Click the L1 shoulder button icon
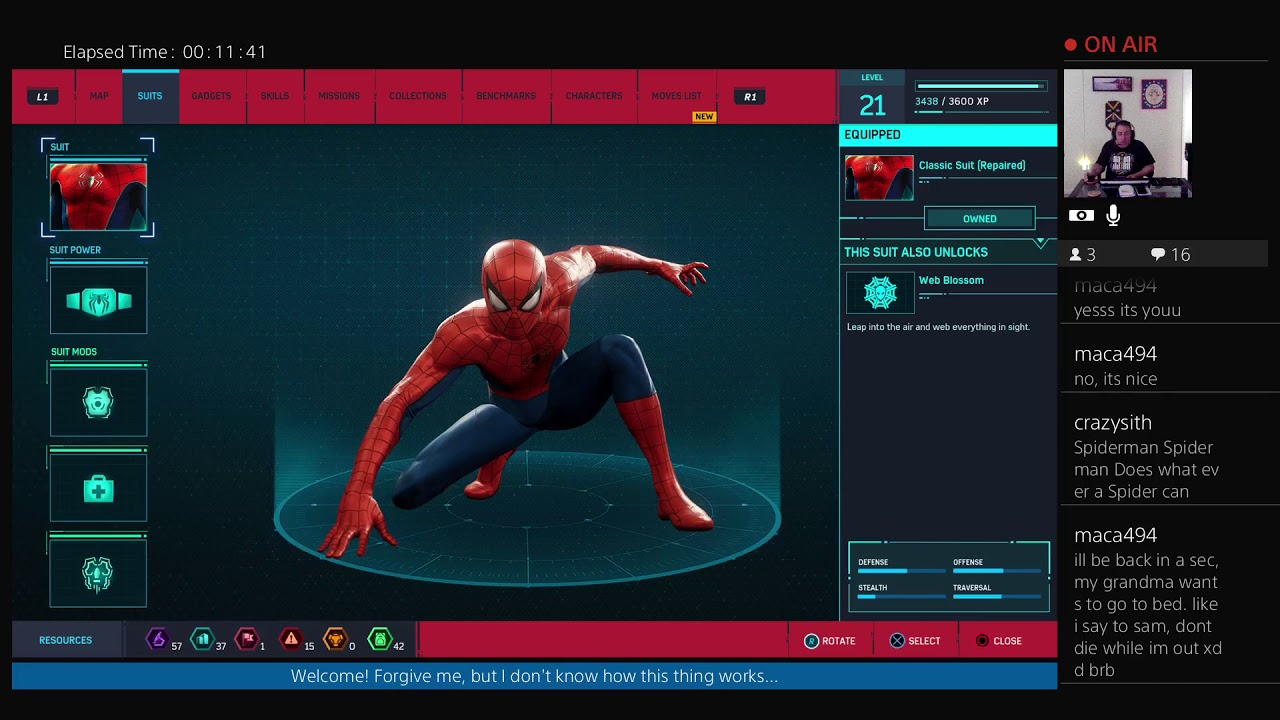The height and width of the screenshot is (720, 1280). coord(42,97)
